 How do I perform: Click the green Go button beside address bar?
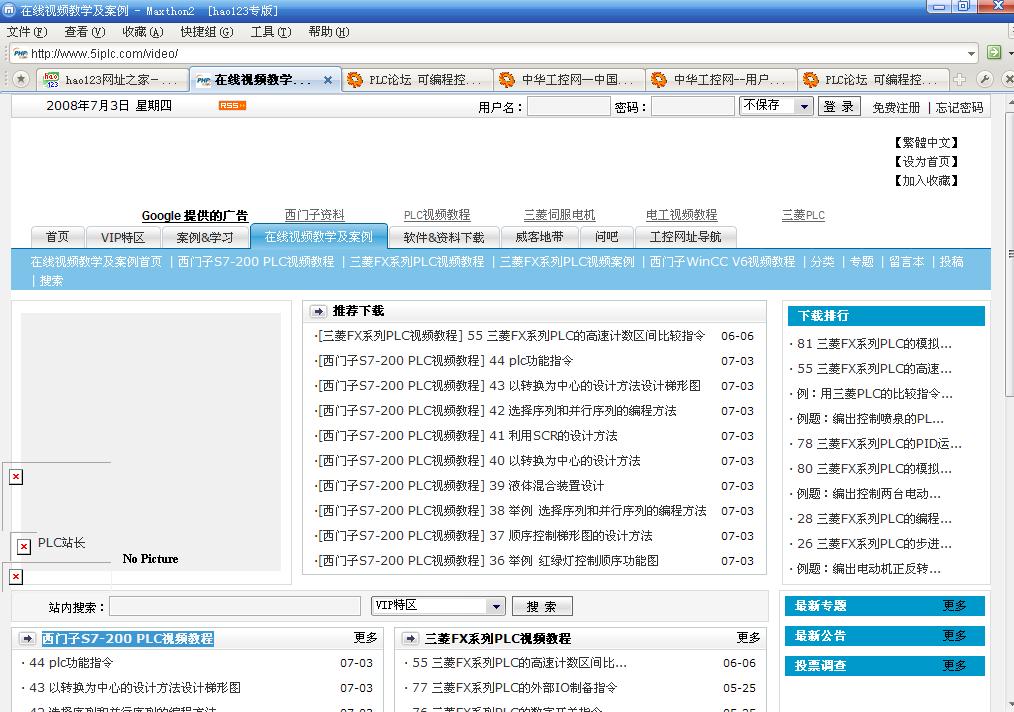(994, 52)
